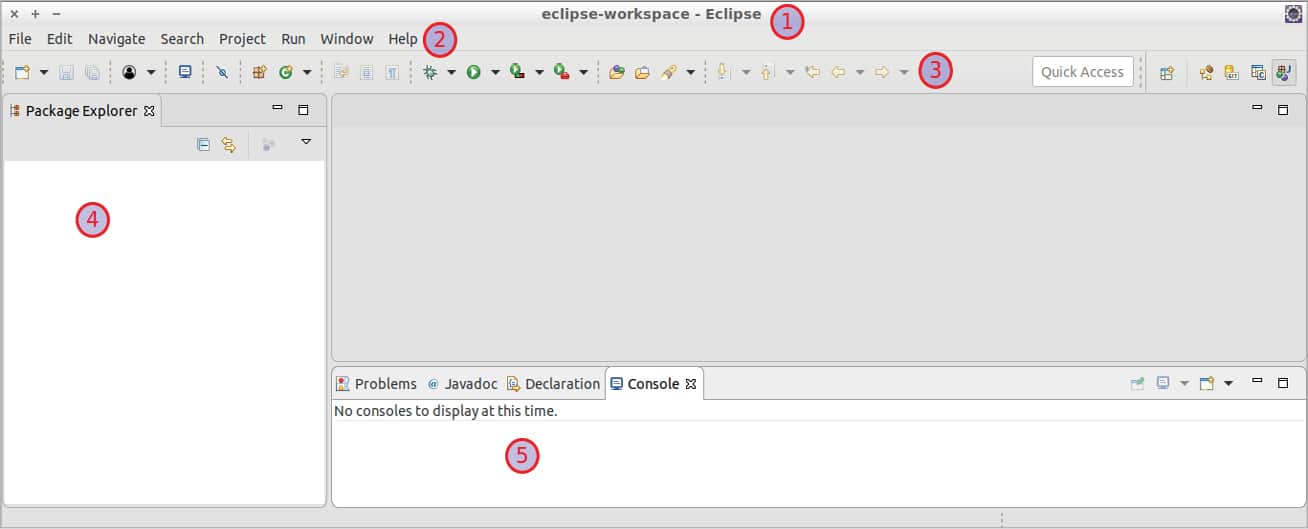Open Package Explorer View Menu triangle
This screenshot has height=529, width=1308.
(x=306, y=142)
